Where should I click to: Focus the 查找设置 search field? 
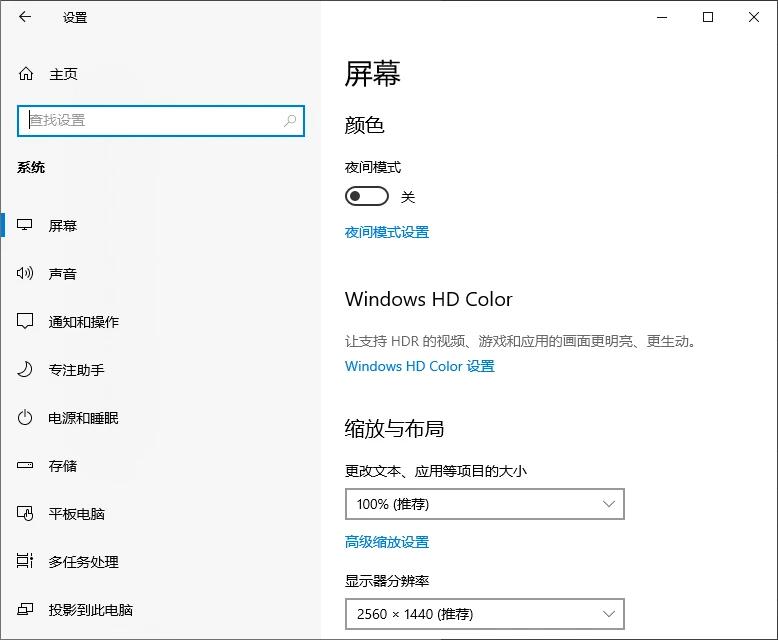150,121
